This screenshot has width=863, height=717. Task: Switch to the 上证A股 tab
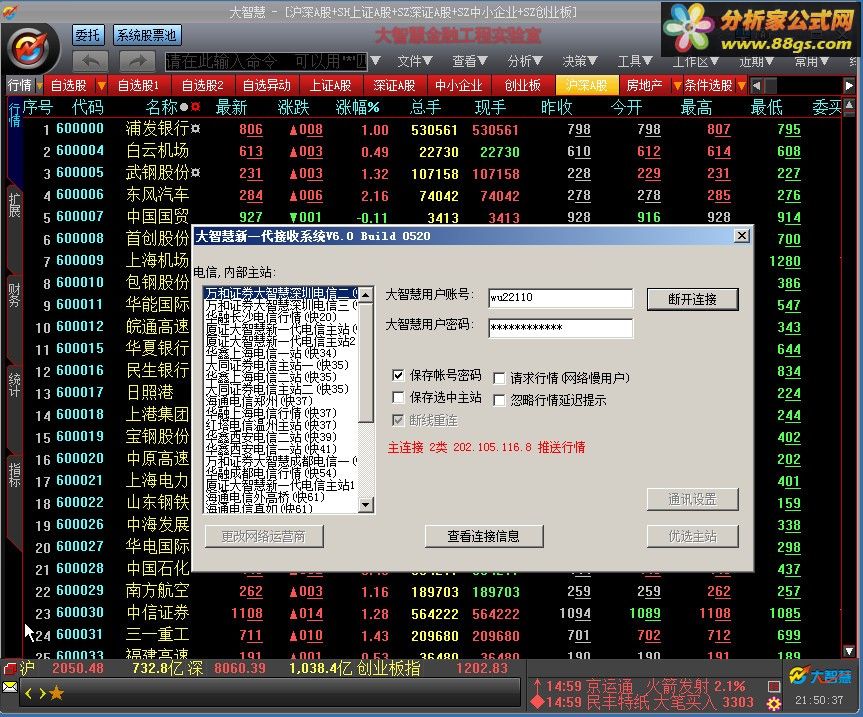[x=330, y=85]
